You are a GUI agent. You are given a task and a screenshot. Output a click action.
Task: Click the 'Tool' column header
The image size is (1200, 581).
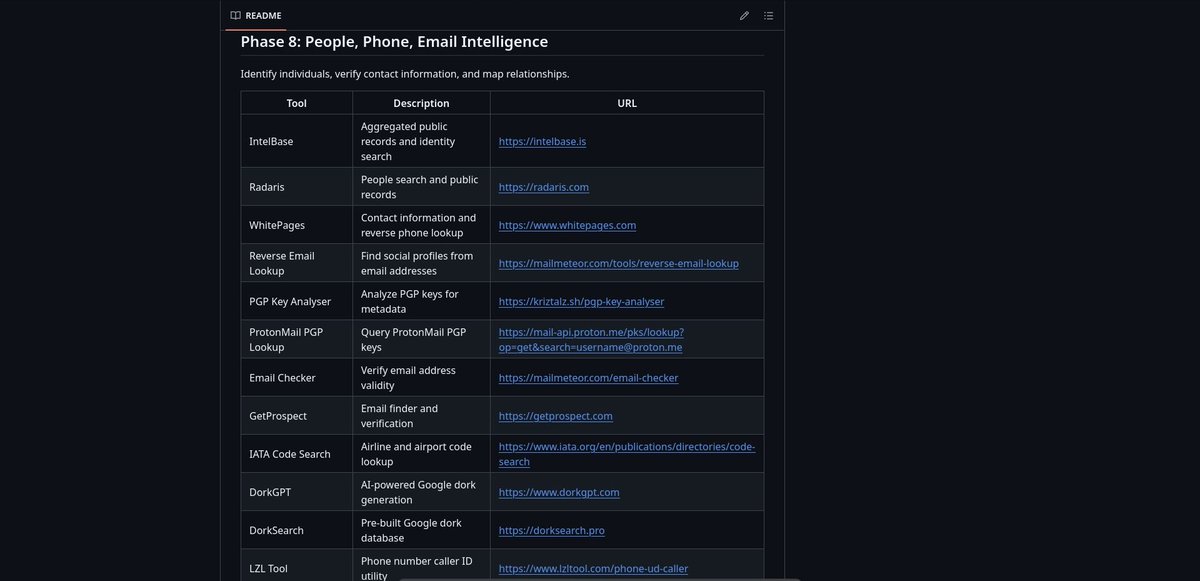[297, 103]
